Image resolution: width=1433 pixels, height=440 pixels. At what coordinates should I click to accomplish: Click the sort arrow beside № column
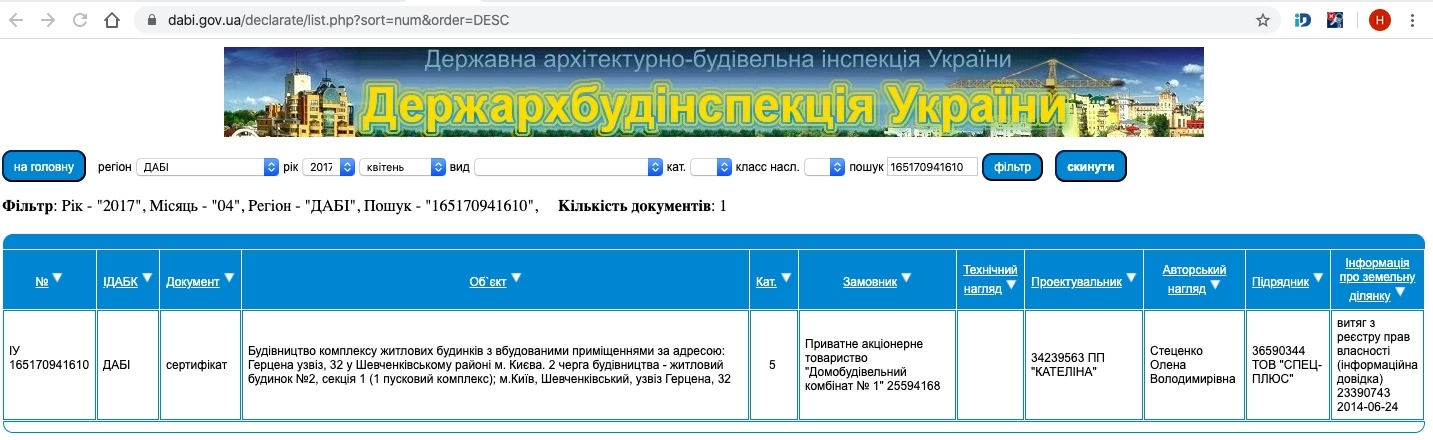[57, 278]
